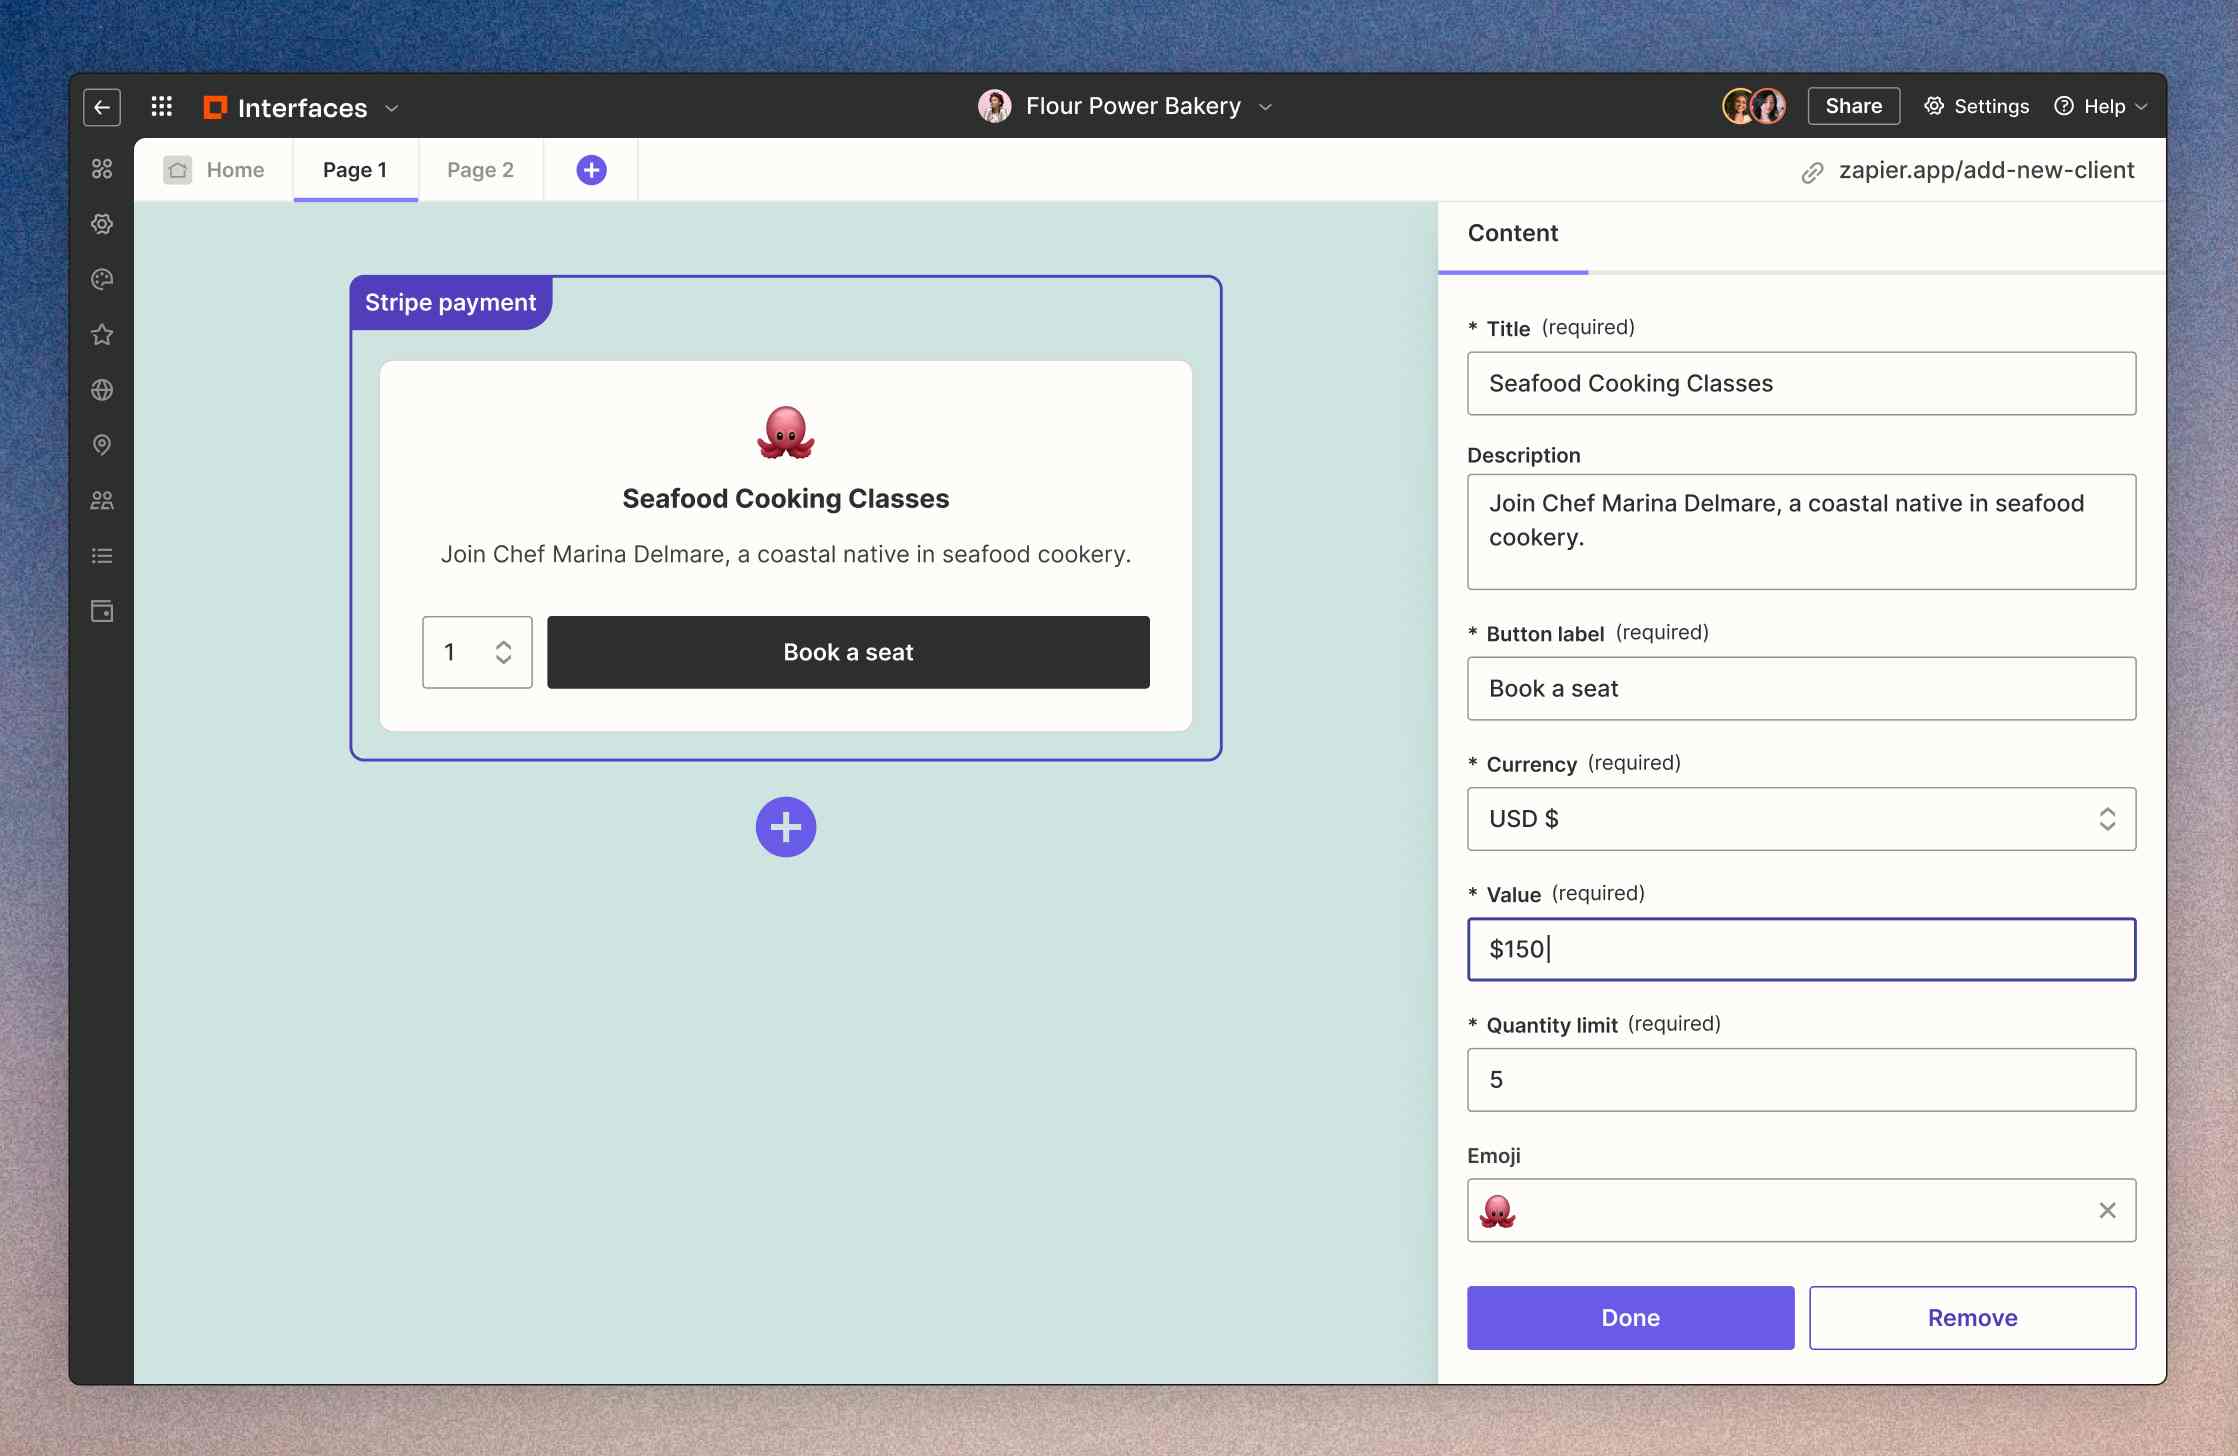Click the Value field showing $150

tap(1801, 949)
